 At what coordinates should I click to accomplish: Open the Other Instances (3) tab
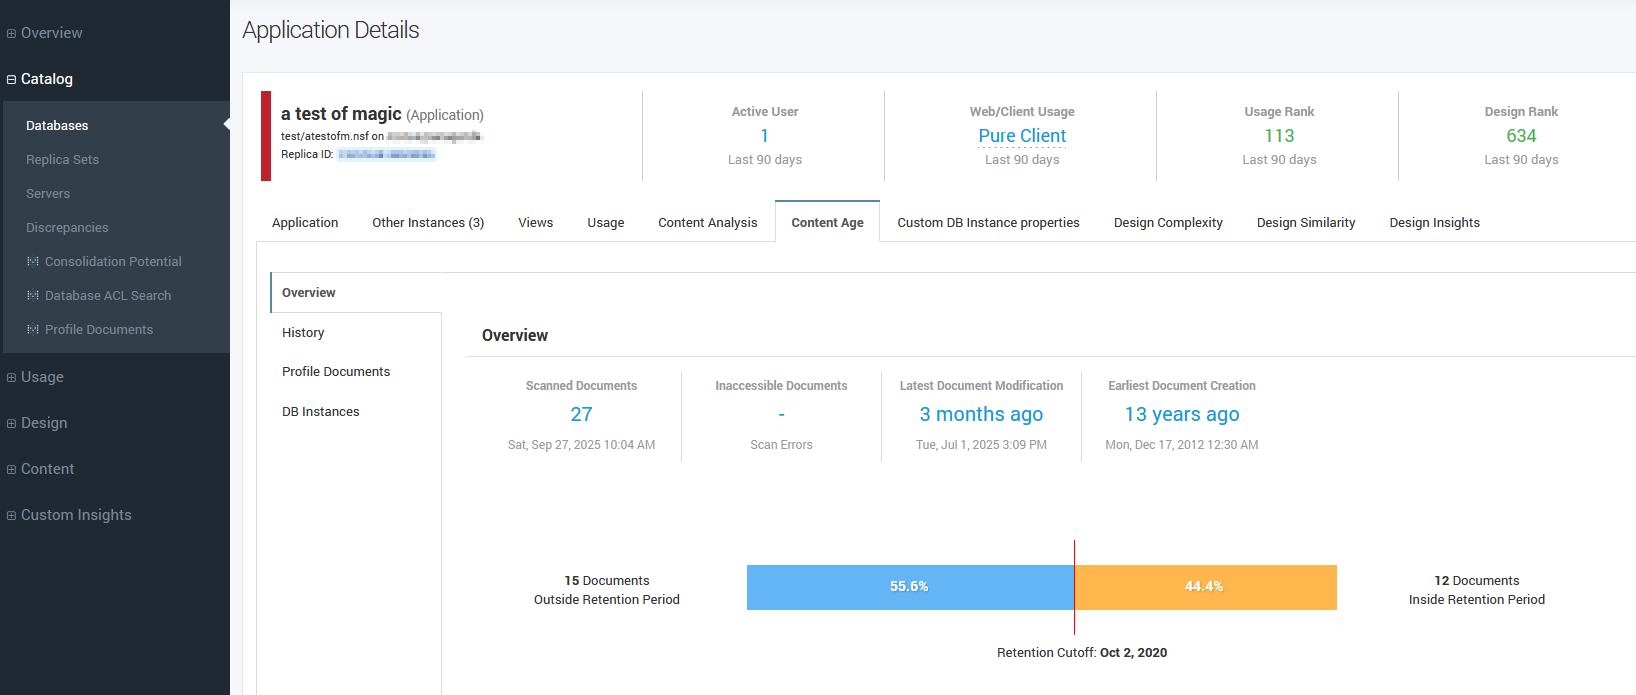click(x=428, y=223)
